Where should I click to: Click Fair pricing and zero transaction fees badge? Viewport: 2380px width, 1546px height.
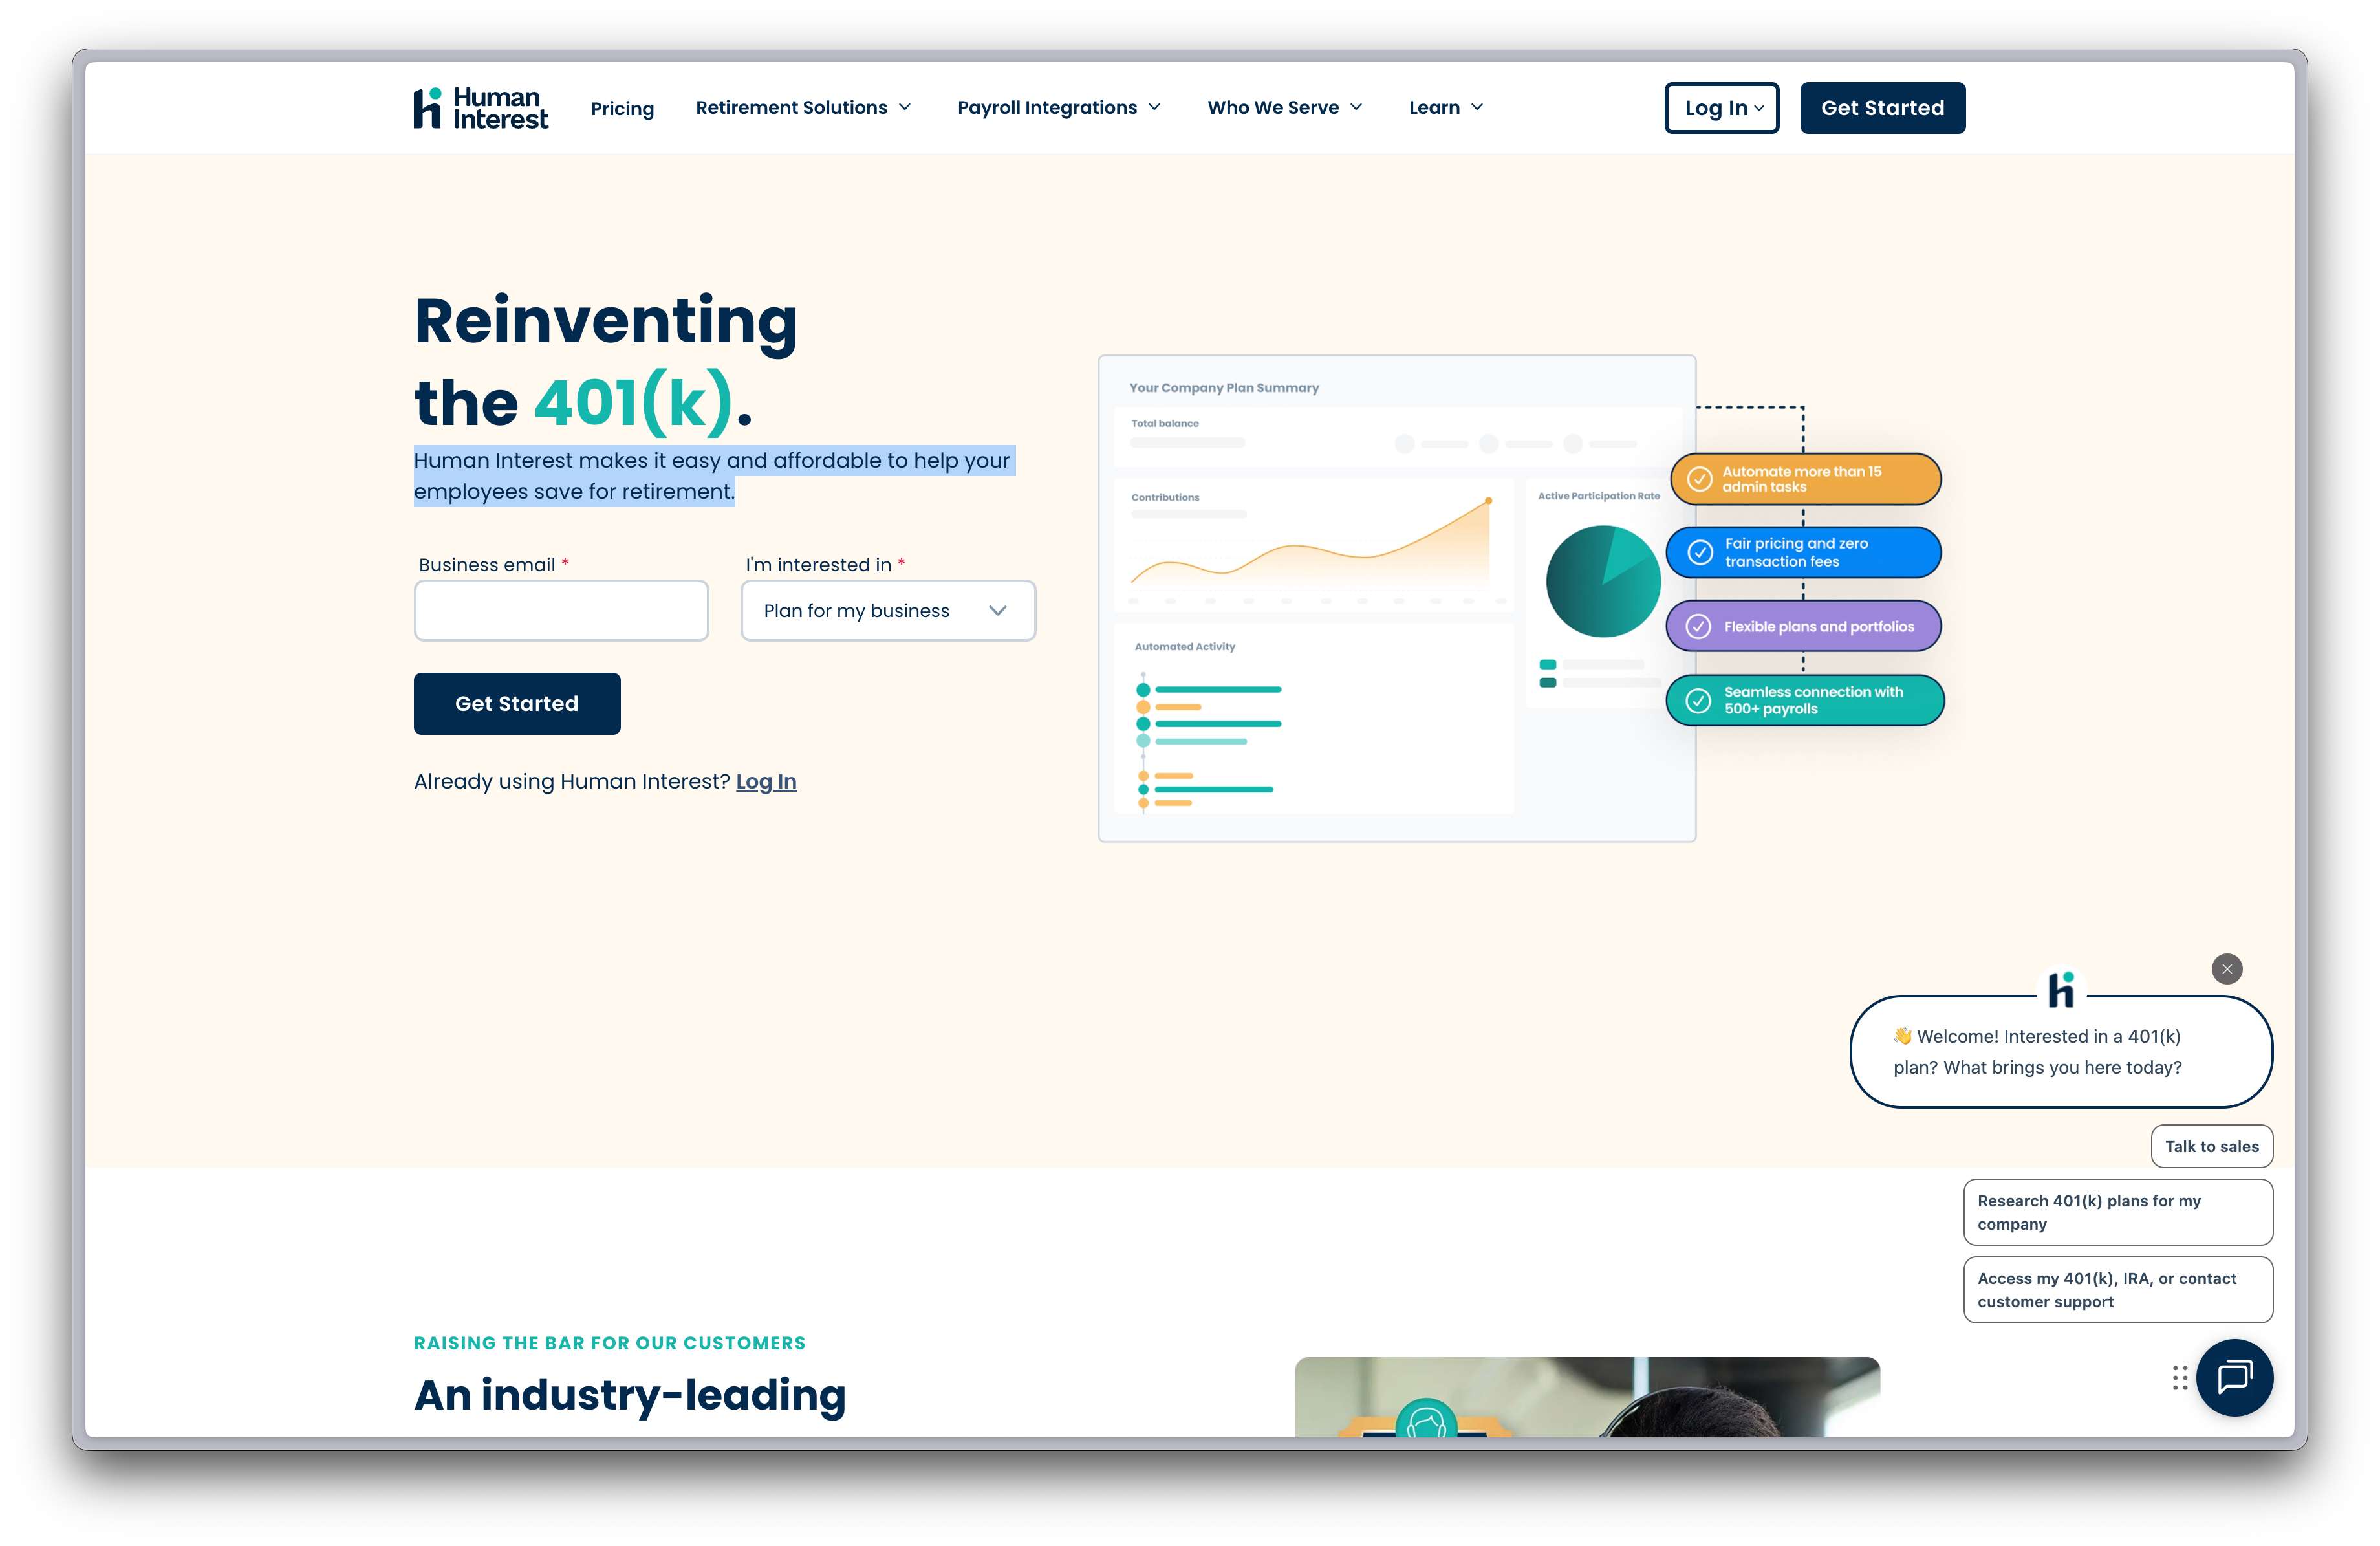(1803, 552)
